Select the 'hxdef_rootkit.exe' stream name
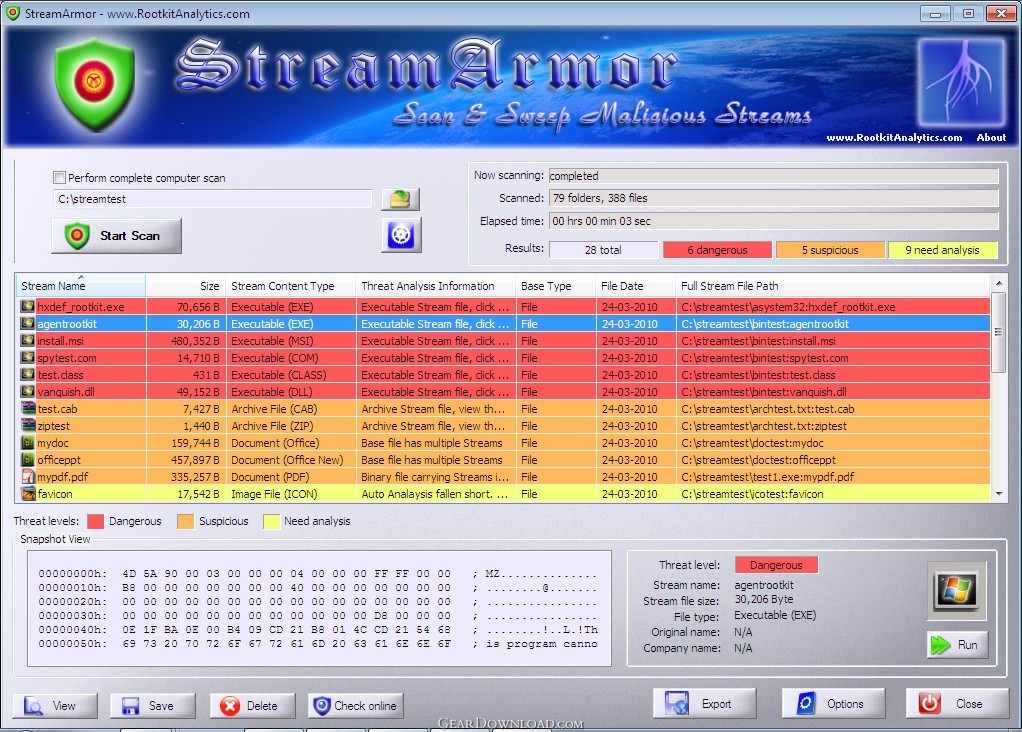 pos(81,306)
